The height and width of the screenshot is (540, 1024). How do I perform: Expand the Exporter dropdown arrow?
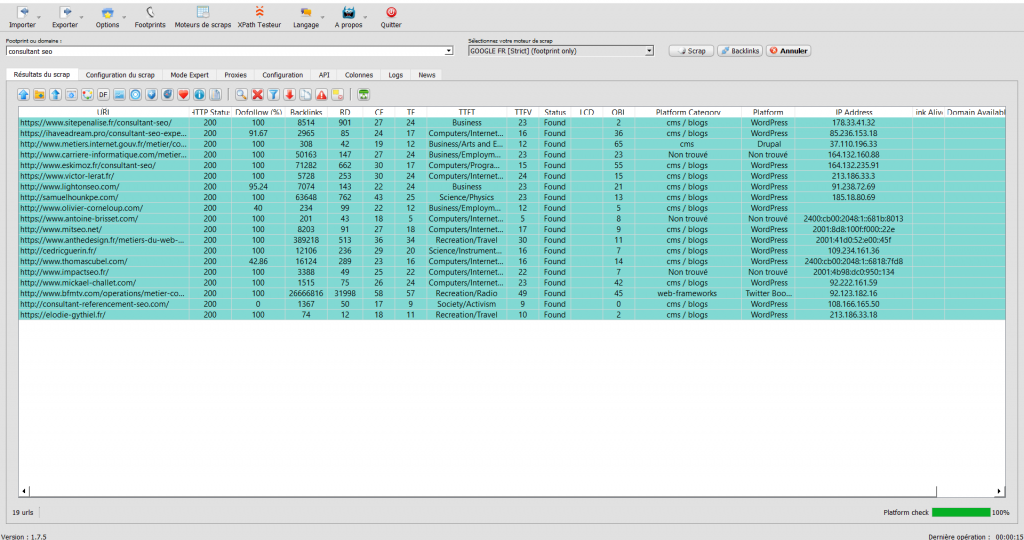pos(82,18)
